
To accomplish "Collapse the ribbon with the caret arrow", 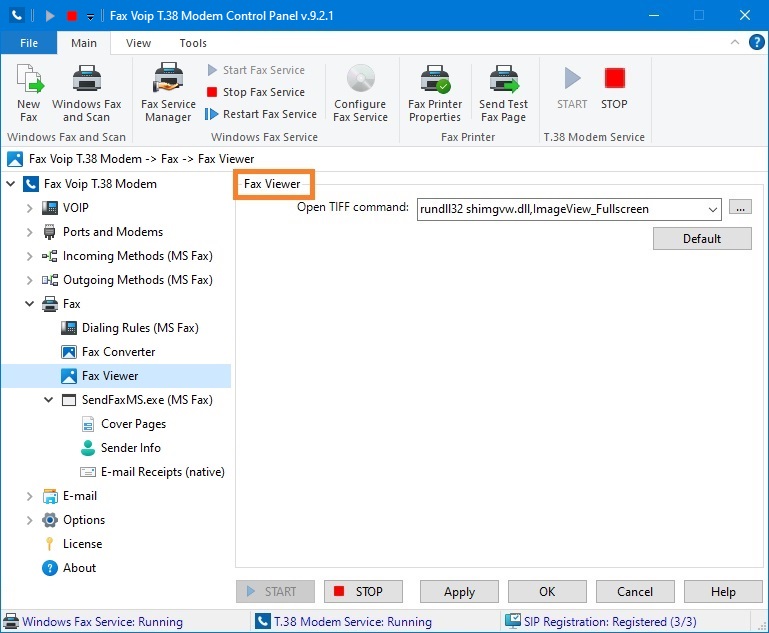I will (735, 42).
